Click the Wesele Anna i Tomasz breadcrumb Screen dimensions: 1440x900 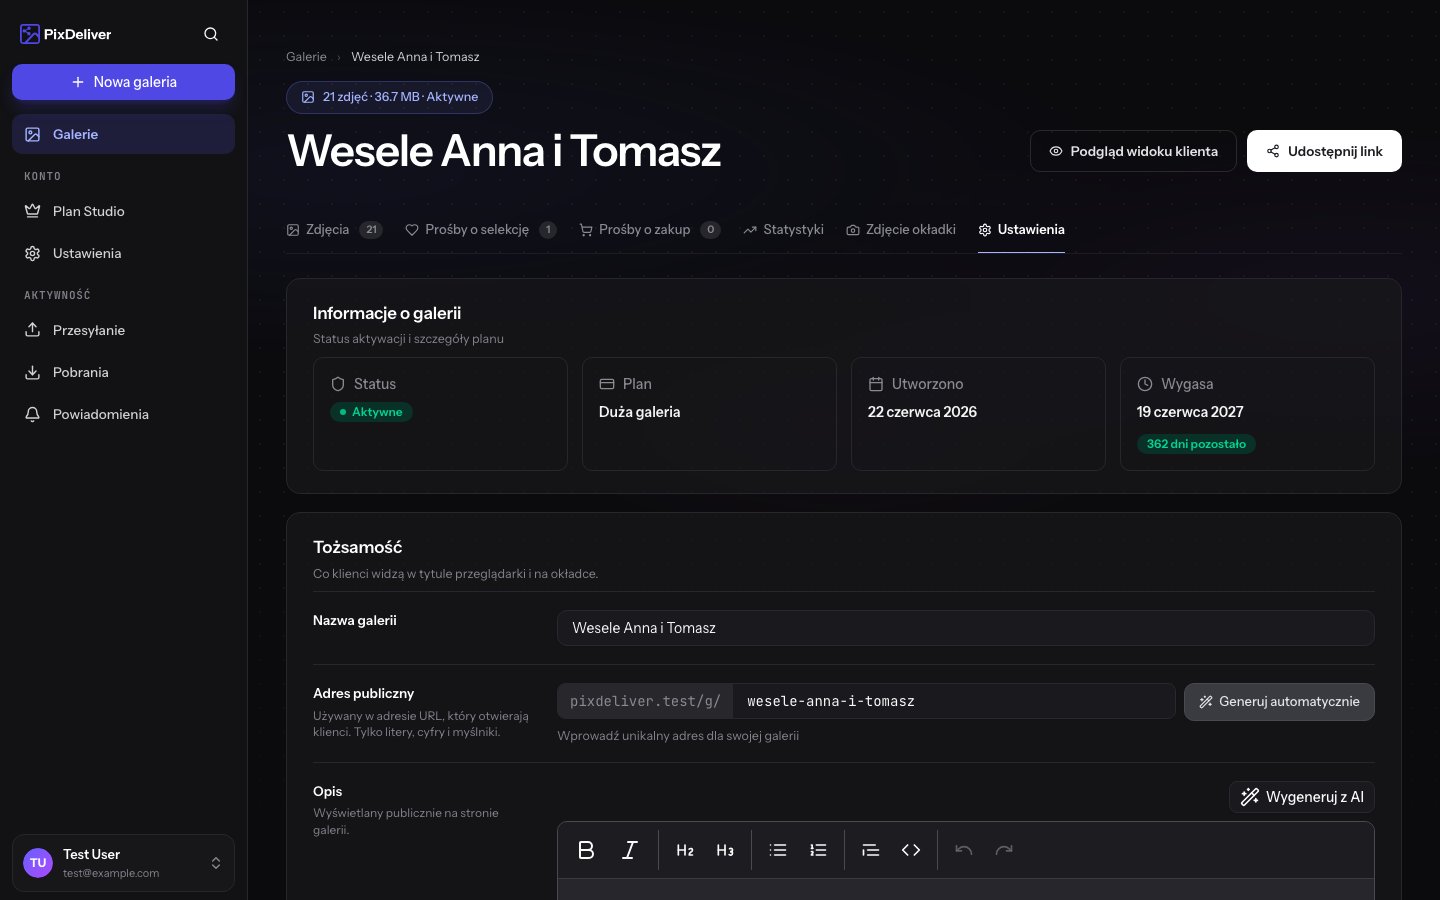coord(415,57)
